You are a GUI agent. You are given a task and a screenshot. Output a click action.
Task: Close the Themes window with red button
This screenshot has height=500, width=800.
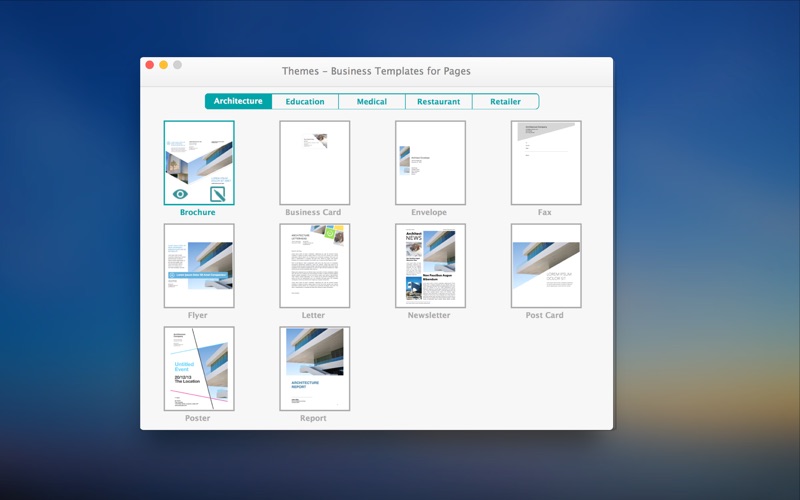(149, 65)
